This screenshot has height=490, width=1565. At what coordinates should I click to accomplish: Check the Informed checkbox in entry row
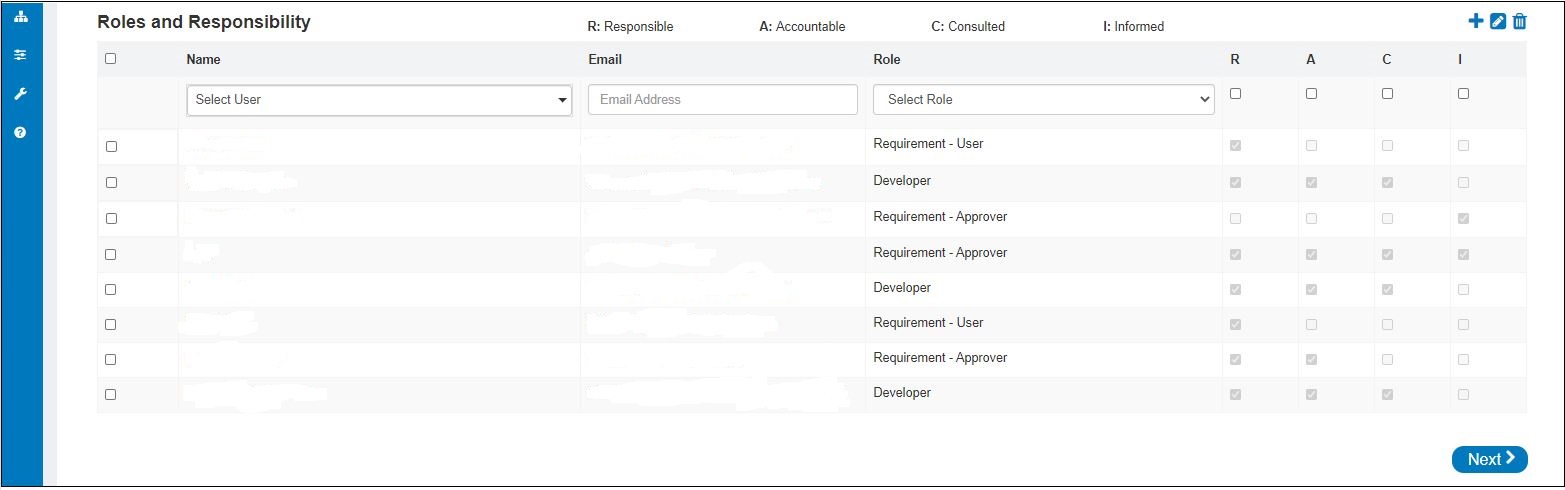1463,94
